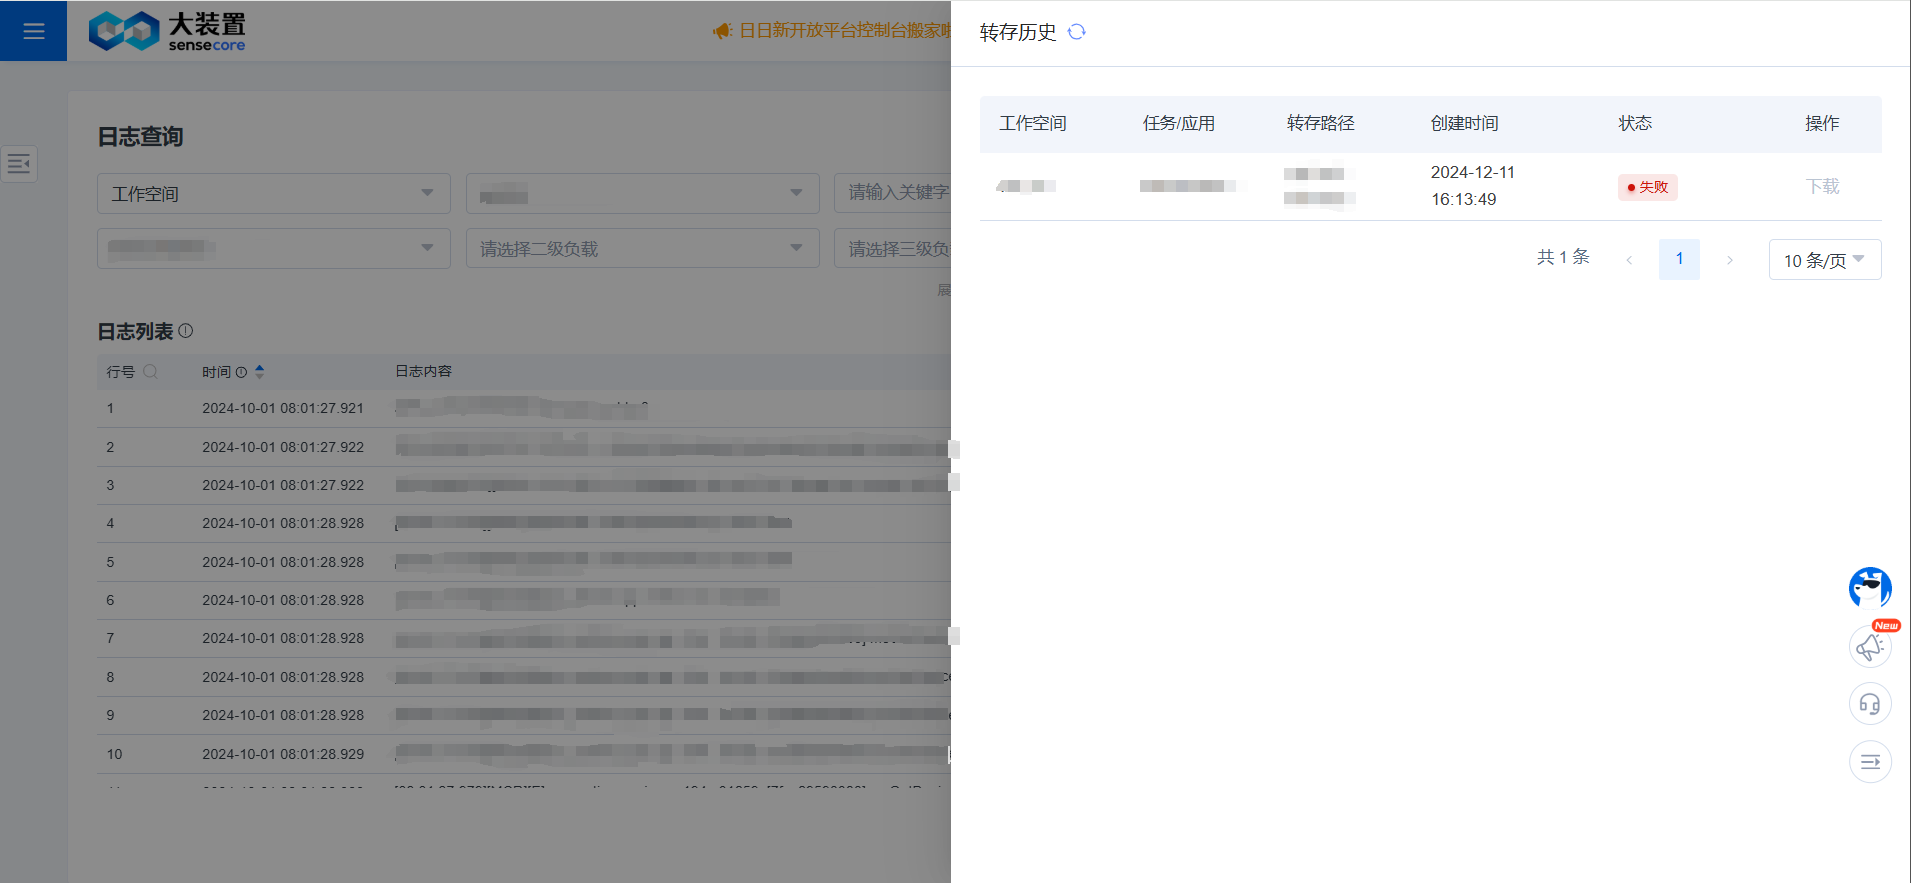The width and height of the screenshot is (1911, 883).
Task: Select log row 1 at 08:01:27.921
Action: 524,408
